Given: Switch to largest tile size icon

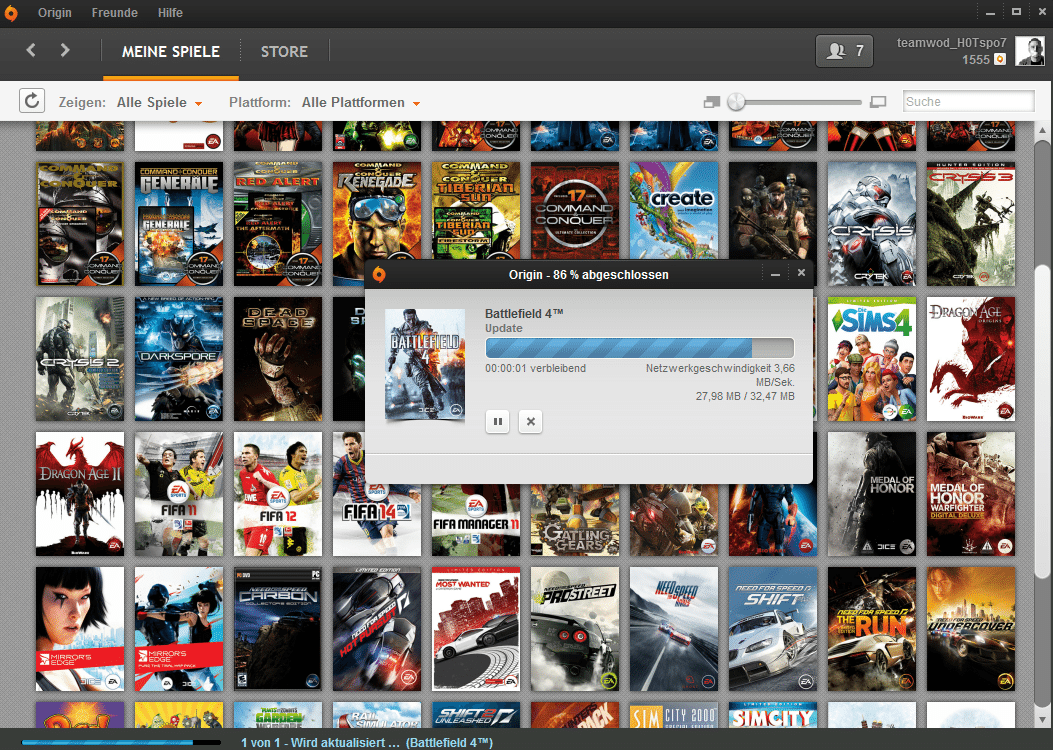Looking at the screenshot, I should (x=878, y=102).
